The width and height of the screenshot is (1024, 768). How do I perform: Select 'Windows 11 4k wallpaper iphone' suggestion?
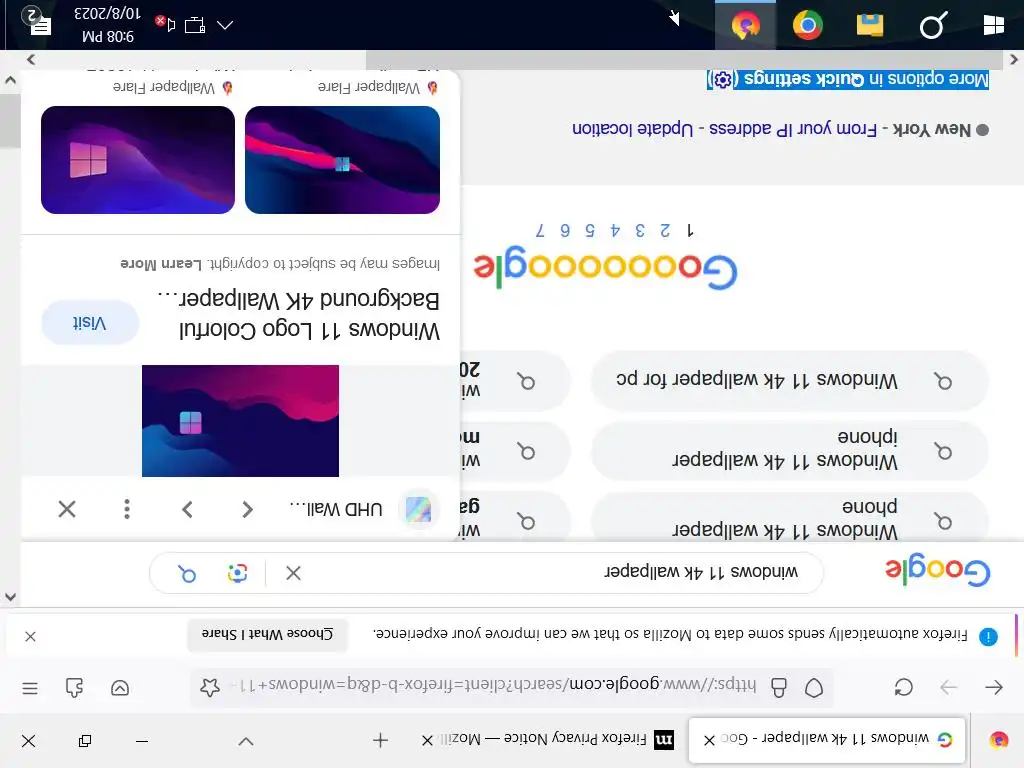click(x=790, y=451)
